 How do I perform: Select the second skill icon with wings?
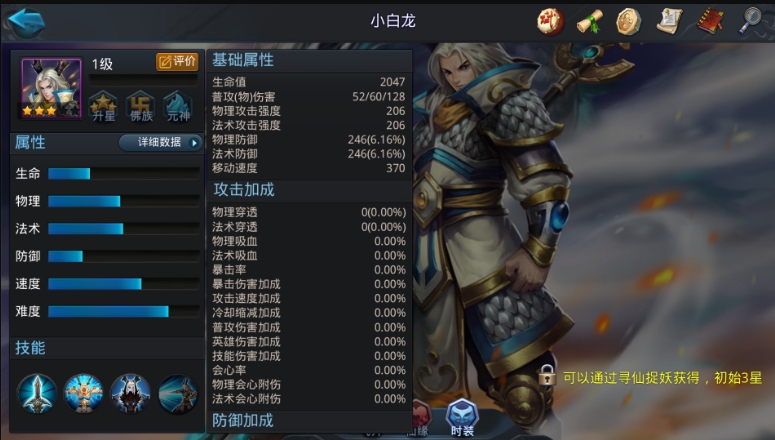(x=84, y=394)
